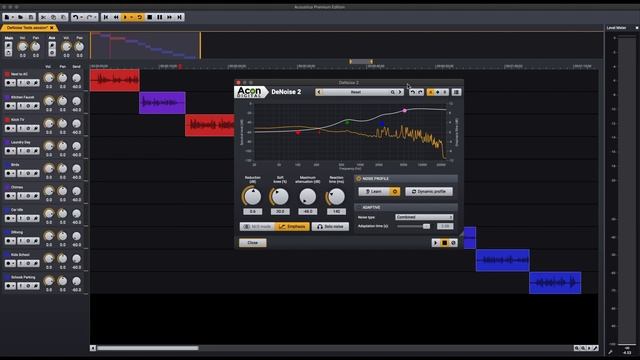Viewport: 640px width, 360px height.
Task: Open the play options dropdown arrow
Action: pos(131,17)
